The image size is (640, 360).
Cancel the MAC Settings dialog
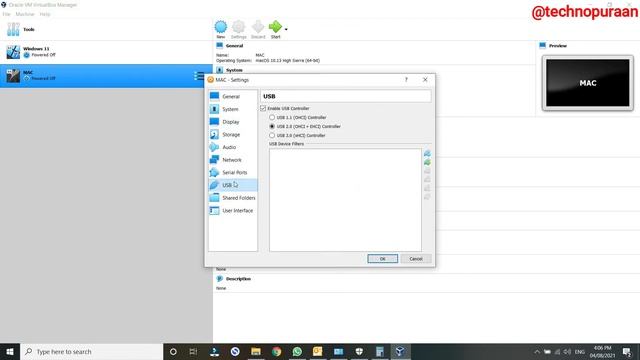[416, 259]
